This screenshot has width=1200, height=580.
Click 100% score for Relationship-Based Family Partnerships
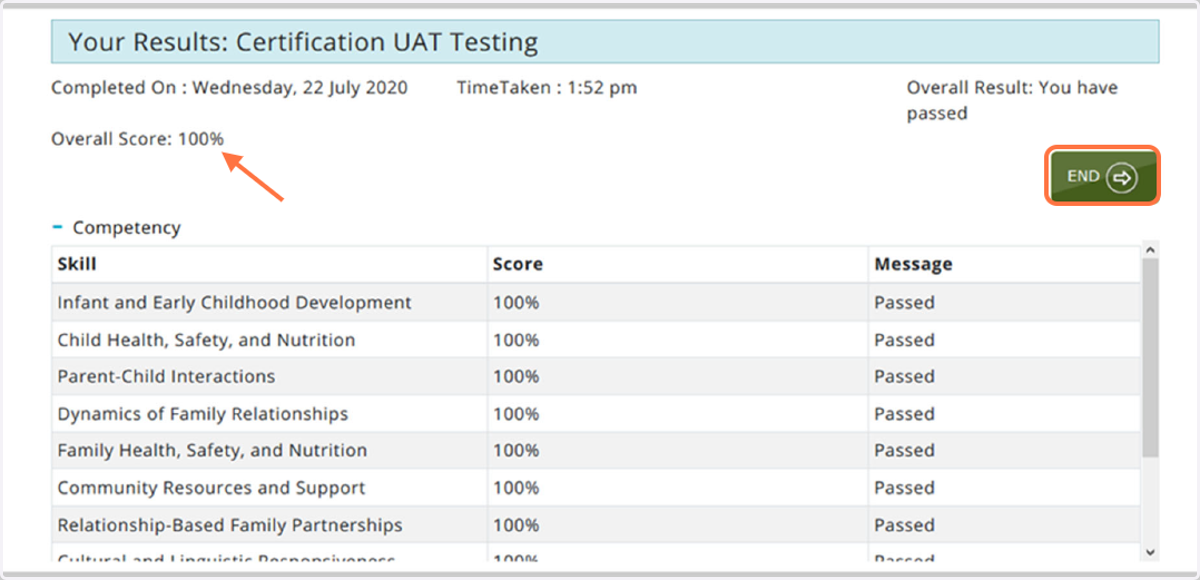(x=516, y=525)
